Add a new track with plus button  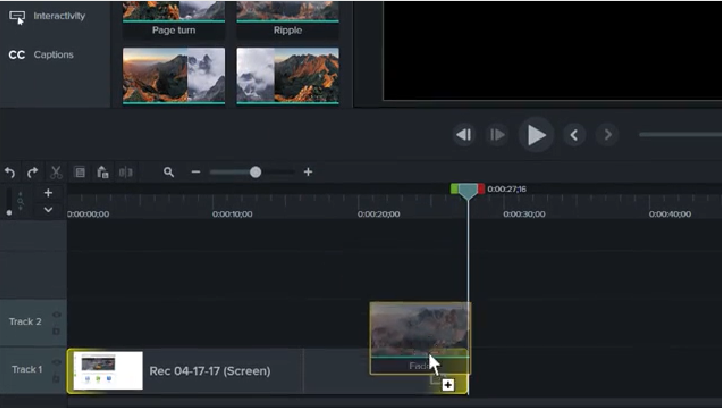[48, 193]
